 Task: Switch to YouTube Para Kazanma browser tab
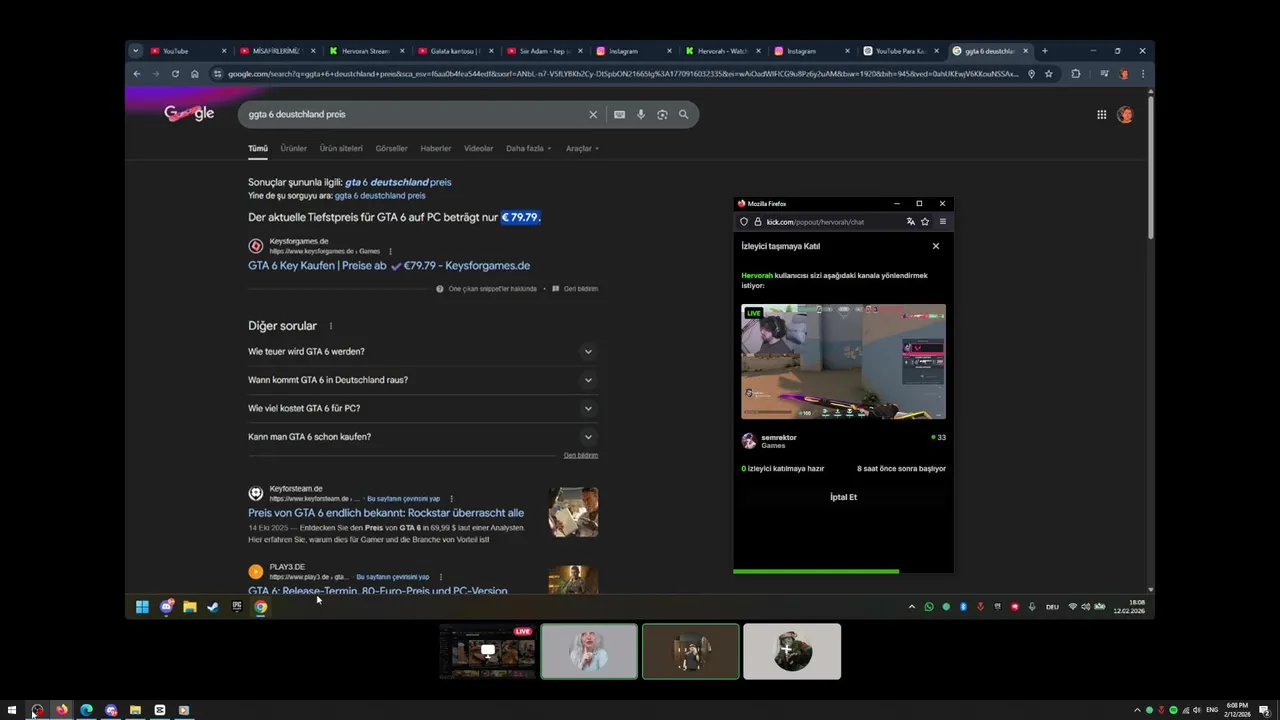[x=900, y=51]
